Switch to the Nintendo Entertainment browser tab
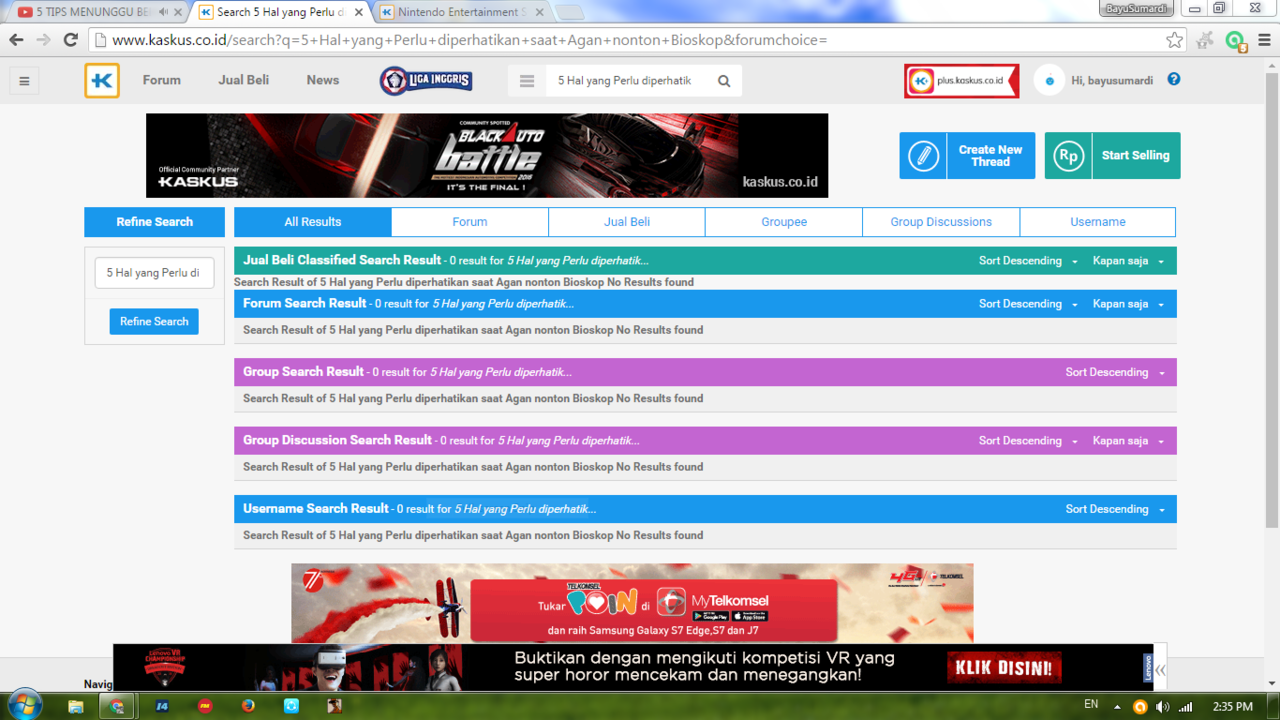Image resolution: width=1280 pixels, height=720 pixels. [462, 12]
